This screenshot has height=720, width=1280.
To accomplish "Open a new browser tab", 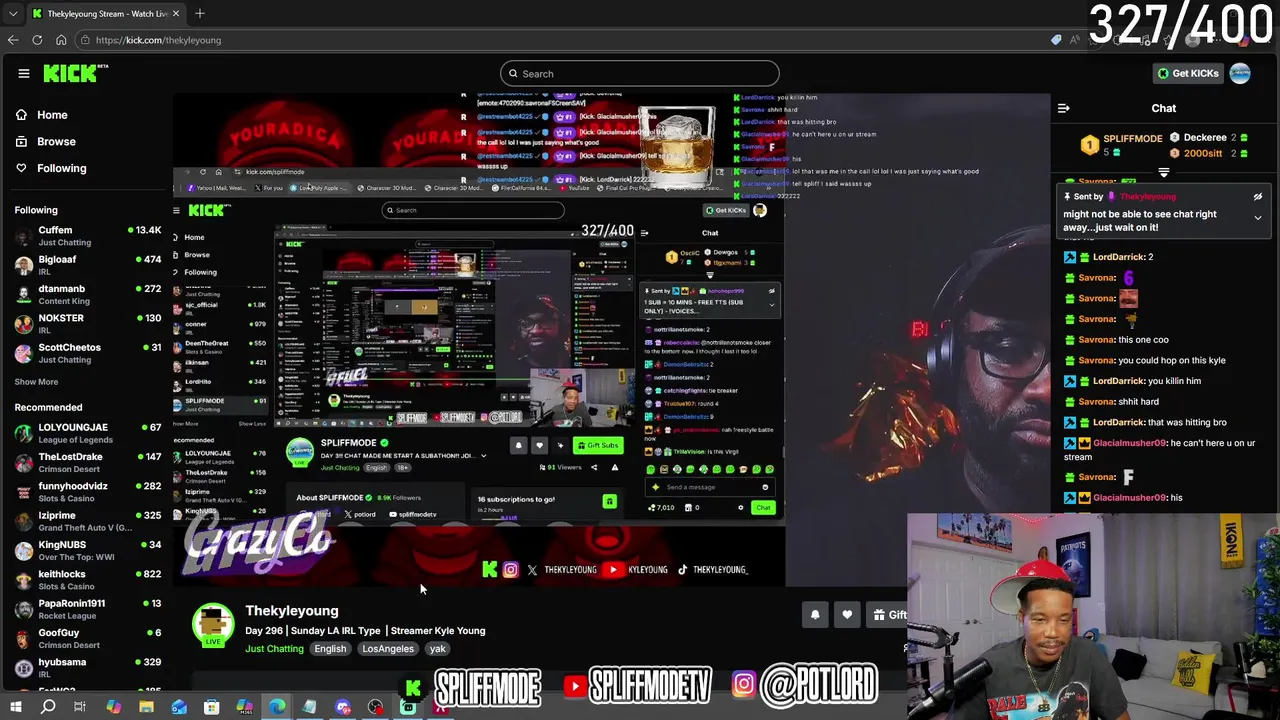I will click(200, 13).
